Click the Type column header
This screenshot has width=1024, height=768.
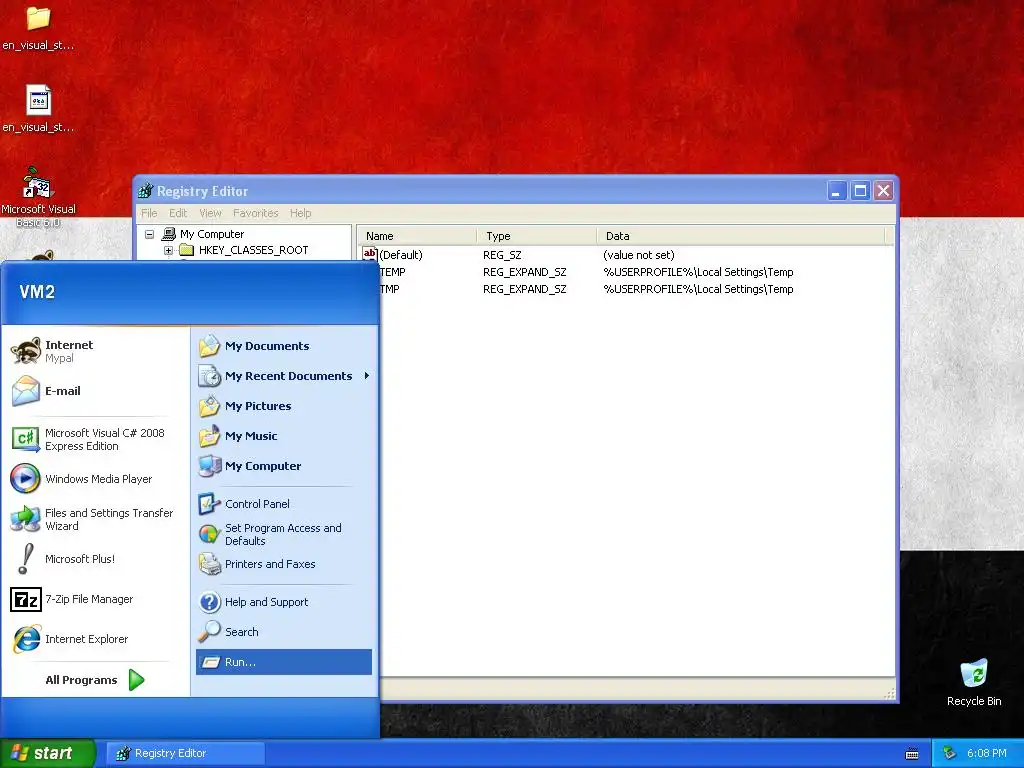(536, 236)
